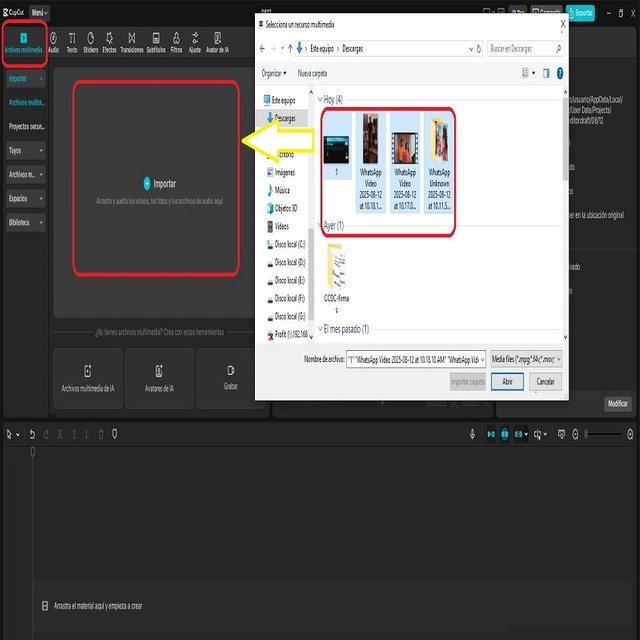
Task: Open the Efectos panel in CapCut
Action: point(109,44)
